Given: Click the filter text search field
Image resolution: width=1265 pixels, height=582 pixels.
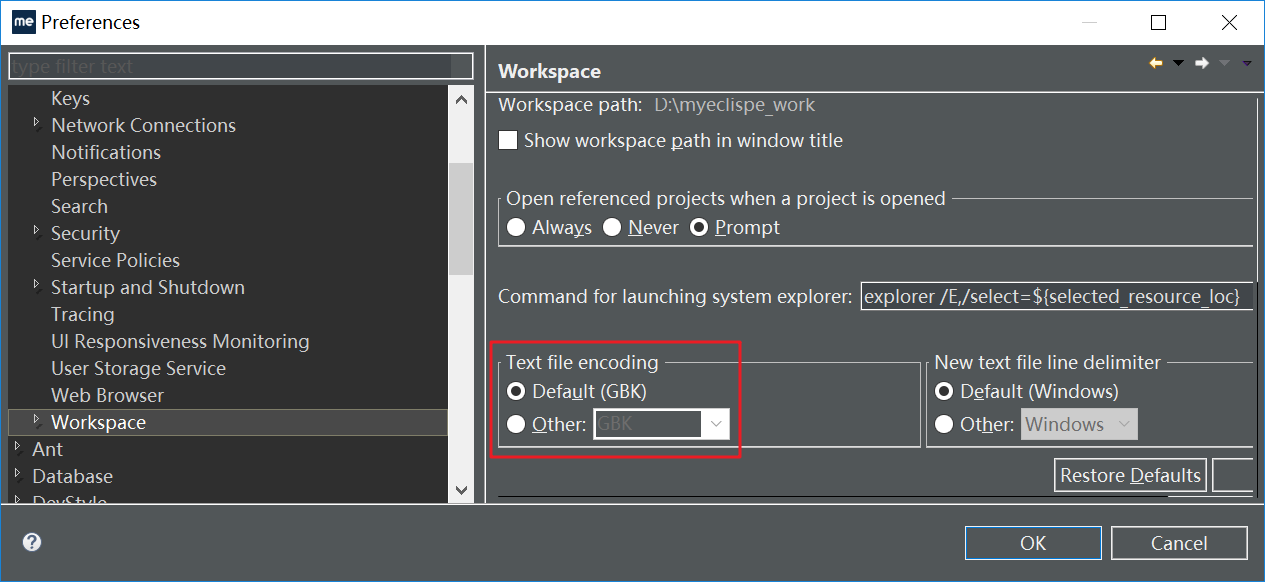Looking at the screenshot, I should click(240, 67).
